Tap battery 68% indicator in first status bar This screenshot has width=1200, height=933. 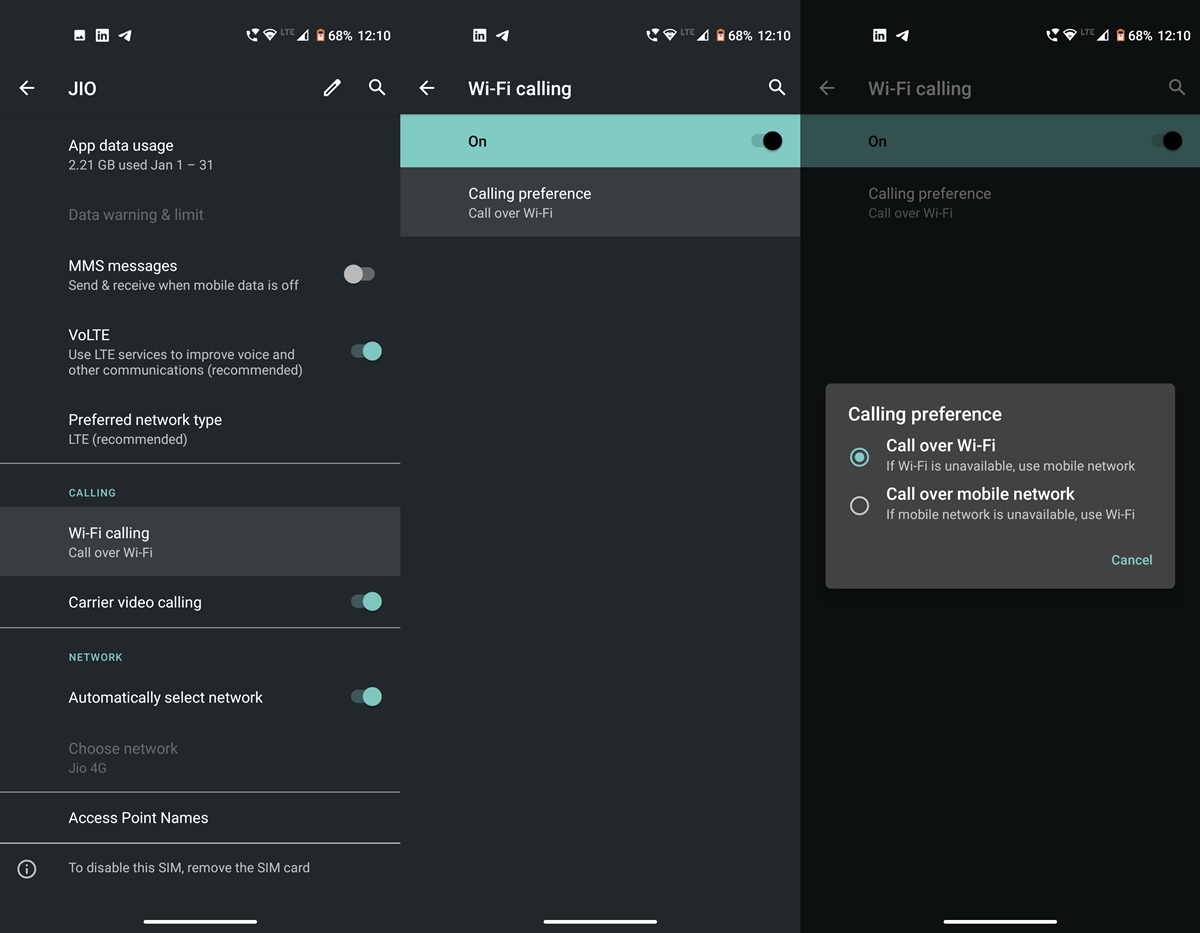click(x=334, y=35)
